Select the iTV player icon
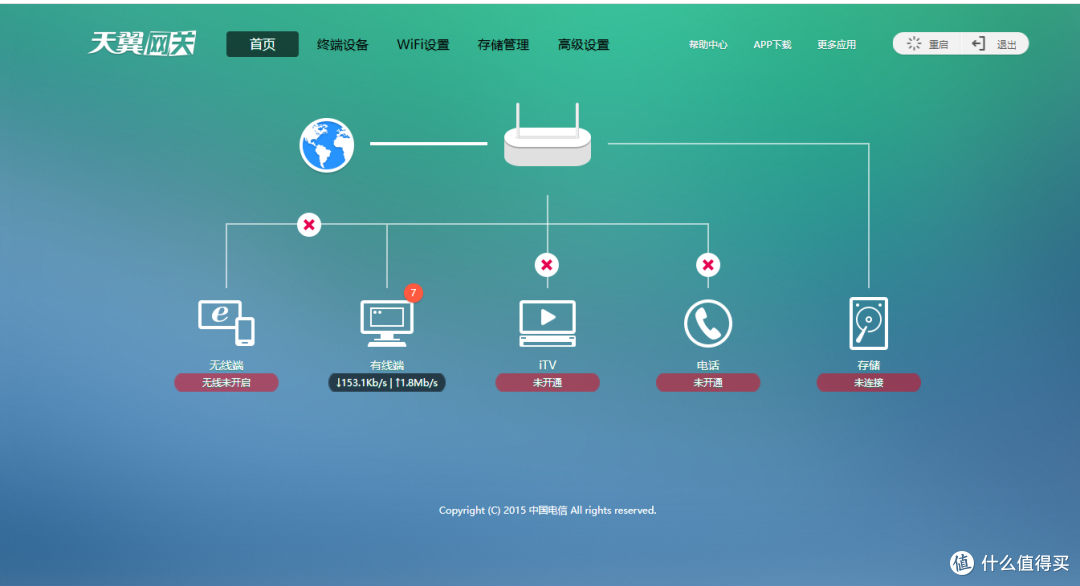The height and width of the screenshot is (586, 1080). pos(548,323)
